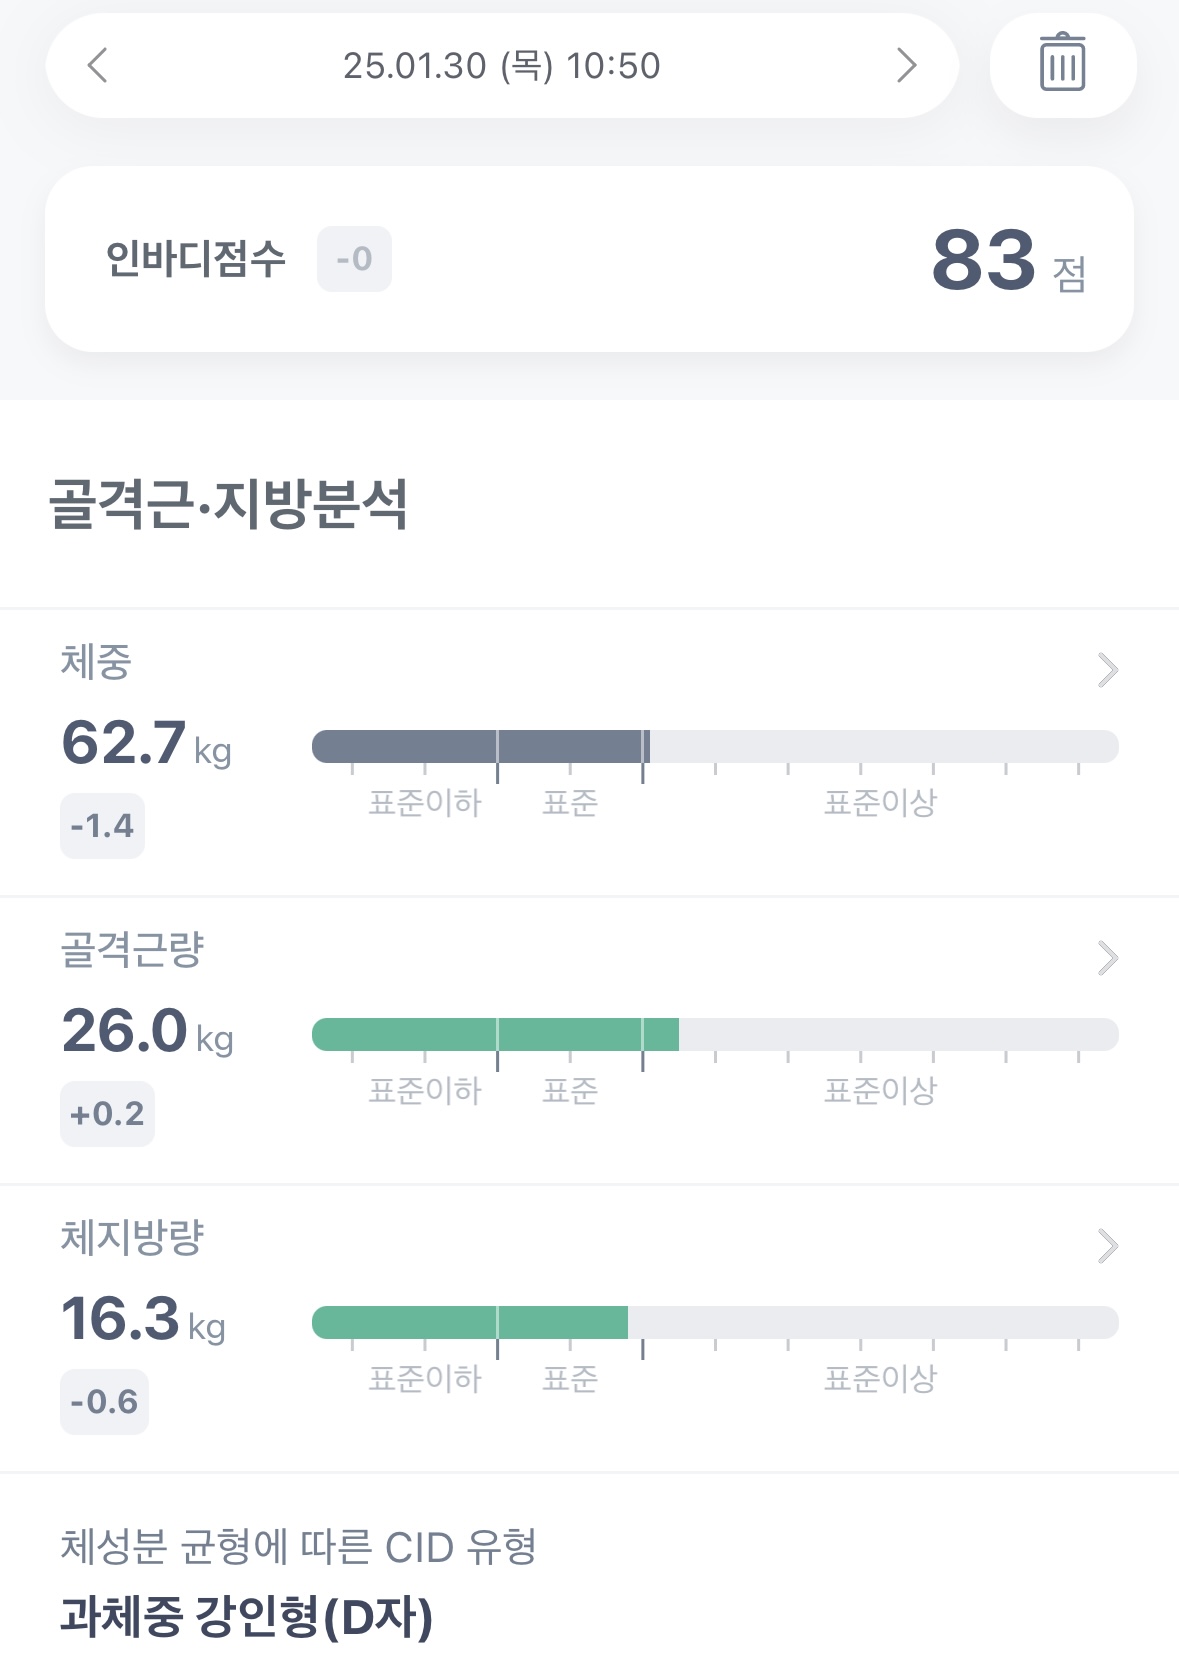Image resolution: width=1179 pixels, height=1659 pixels.
Task: Select the 체중 -1.4 change badge
Action: (x=102, y=826)
